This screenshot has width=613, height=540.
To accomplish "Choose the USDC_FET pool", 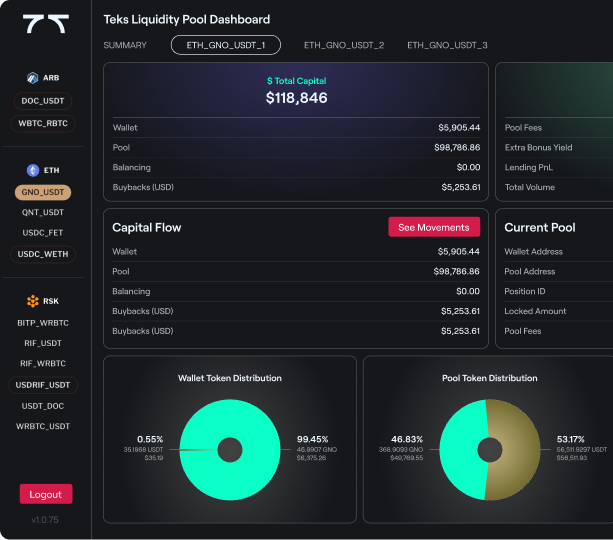I will point(44,233).
